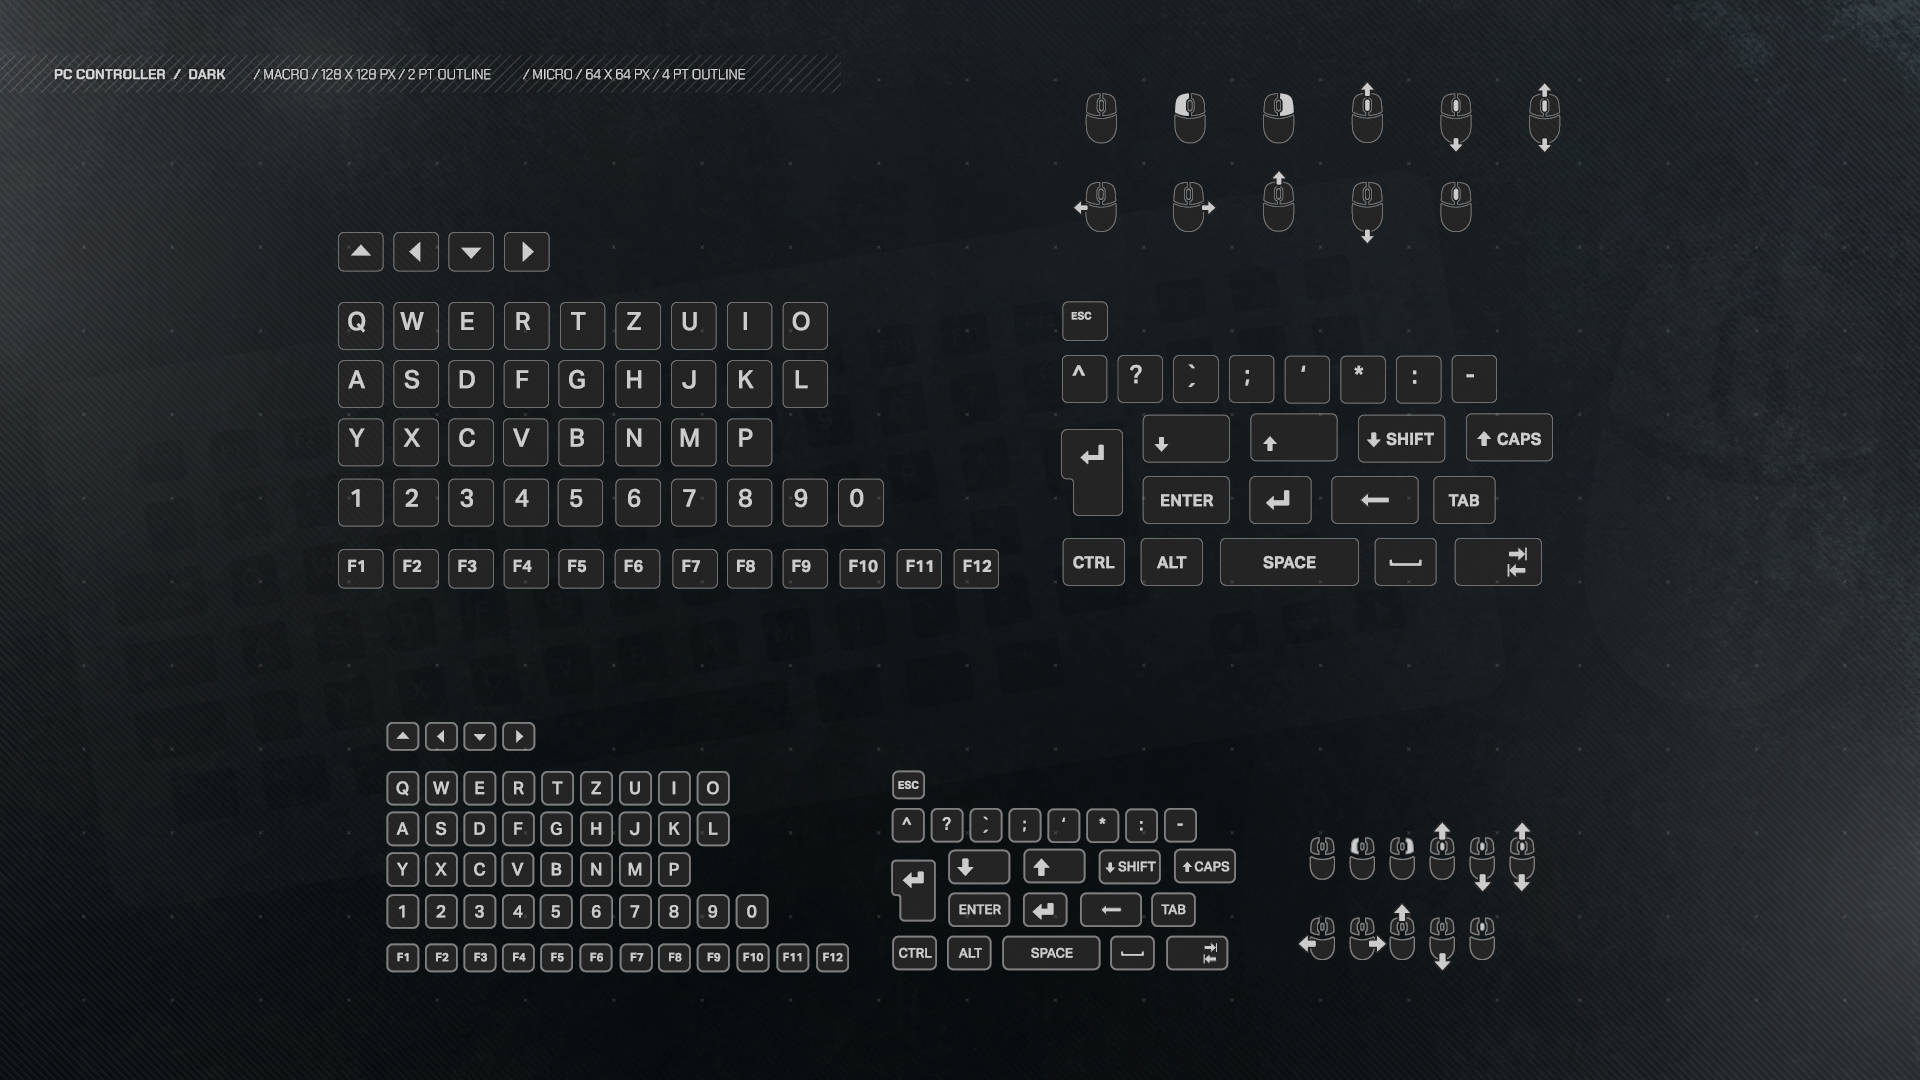The height and width of the screenshot is (1080, 1920).
Task: Select the SPACE key in macro layout
Action: [x=1288, y=562]
